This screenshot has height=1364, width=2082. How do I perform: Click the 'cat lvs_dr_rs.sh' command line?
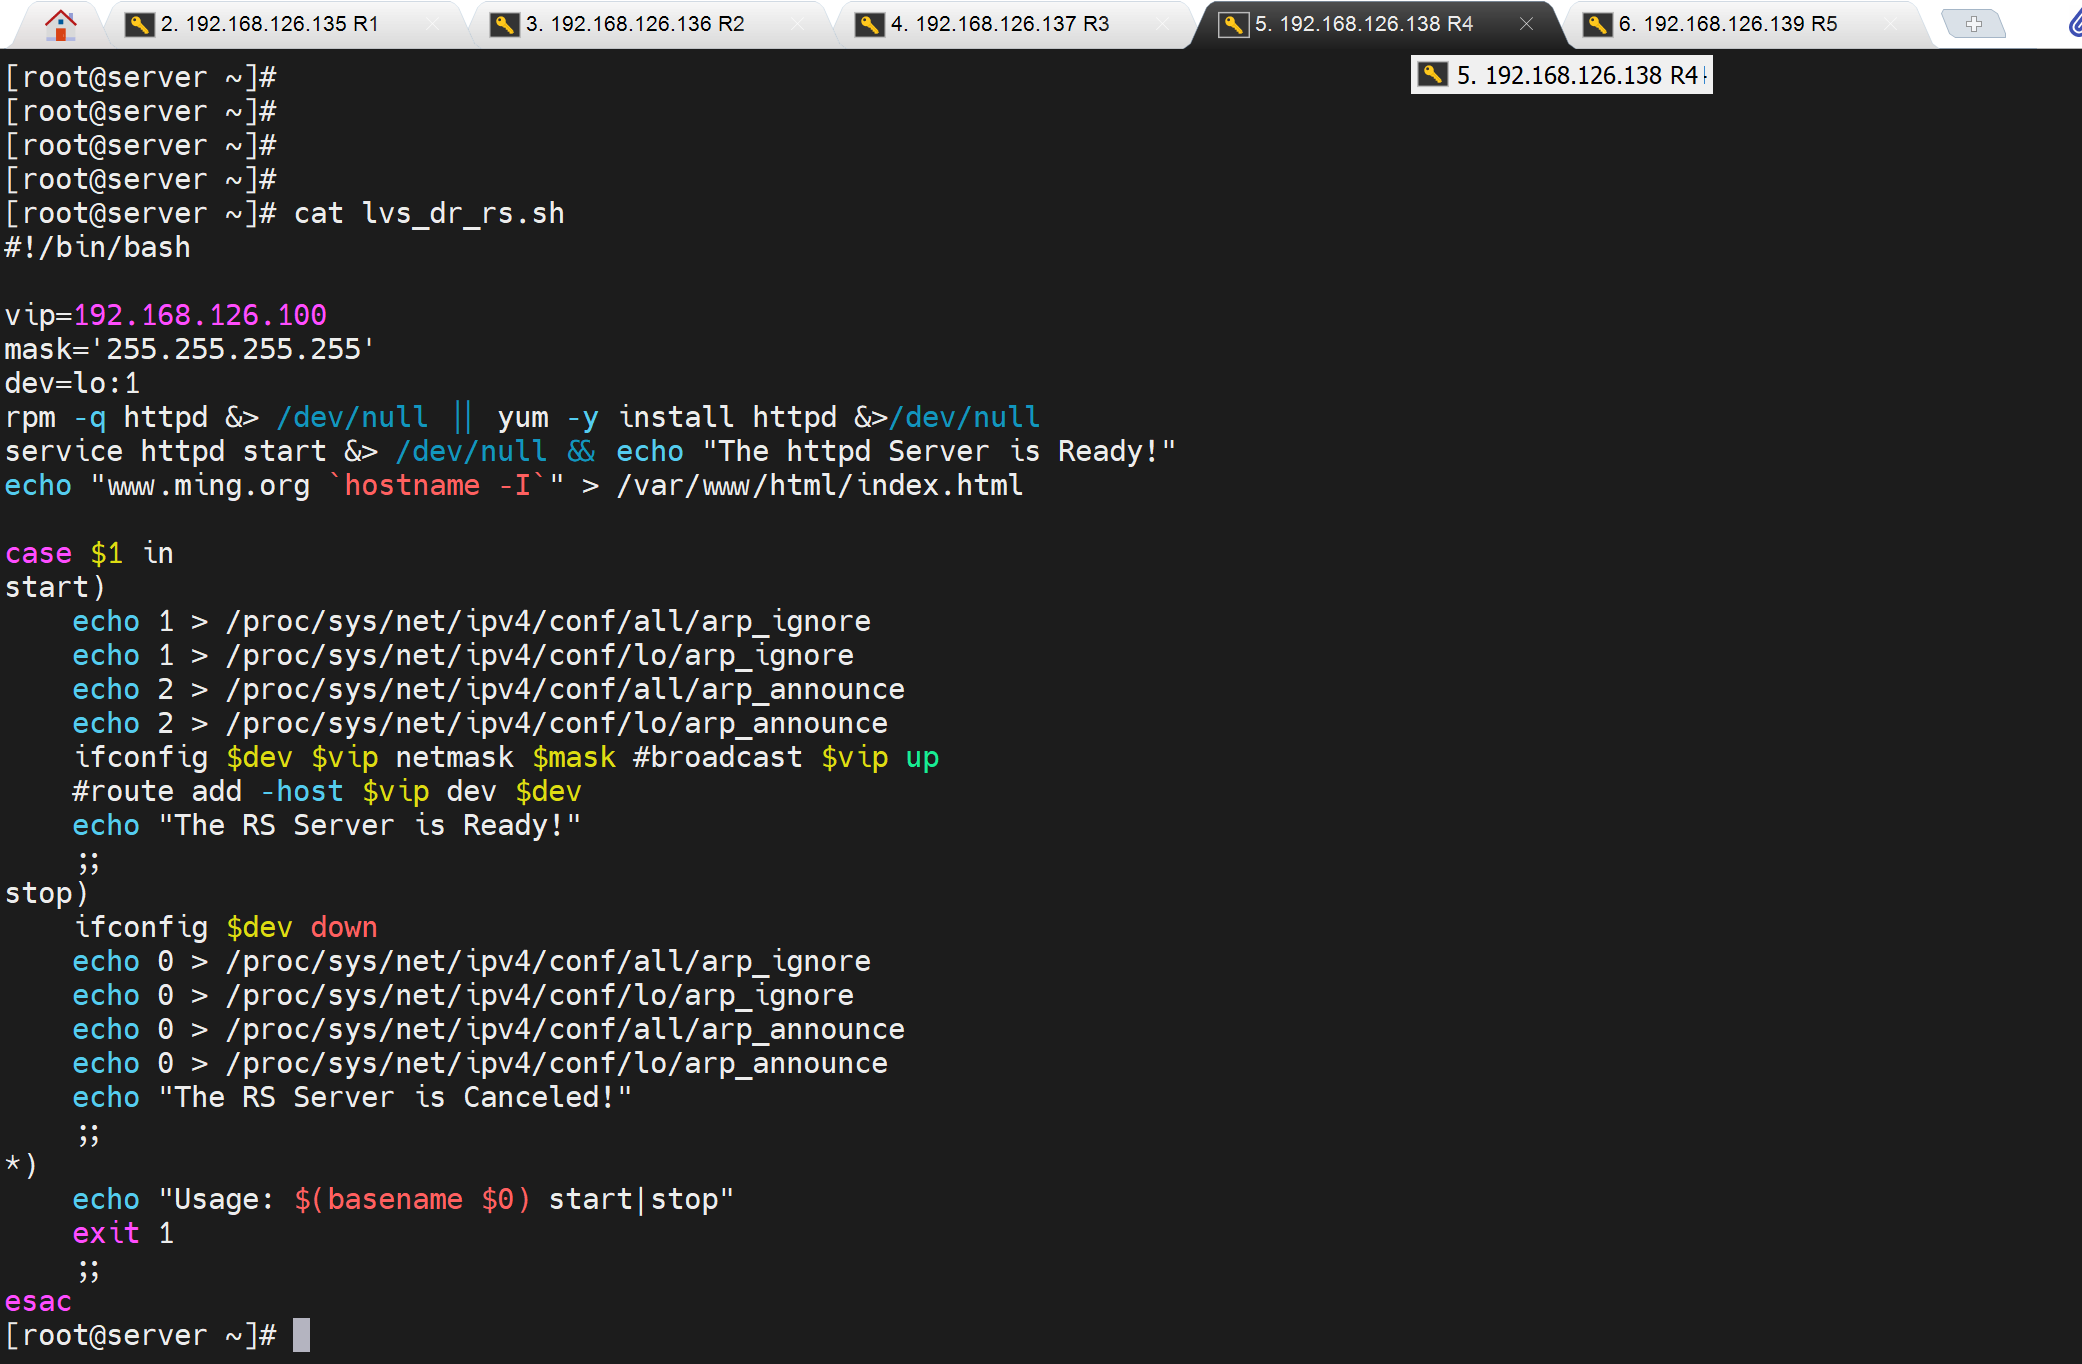point(429,213)
